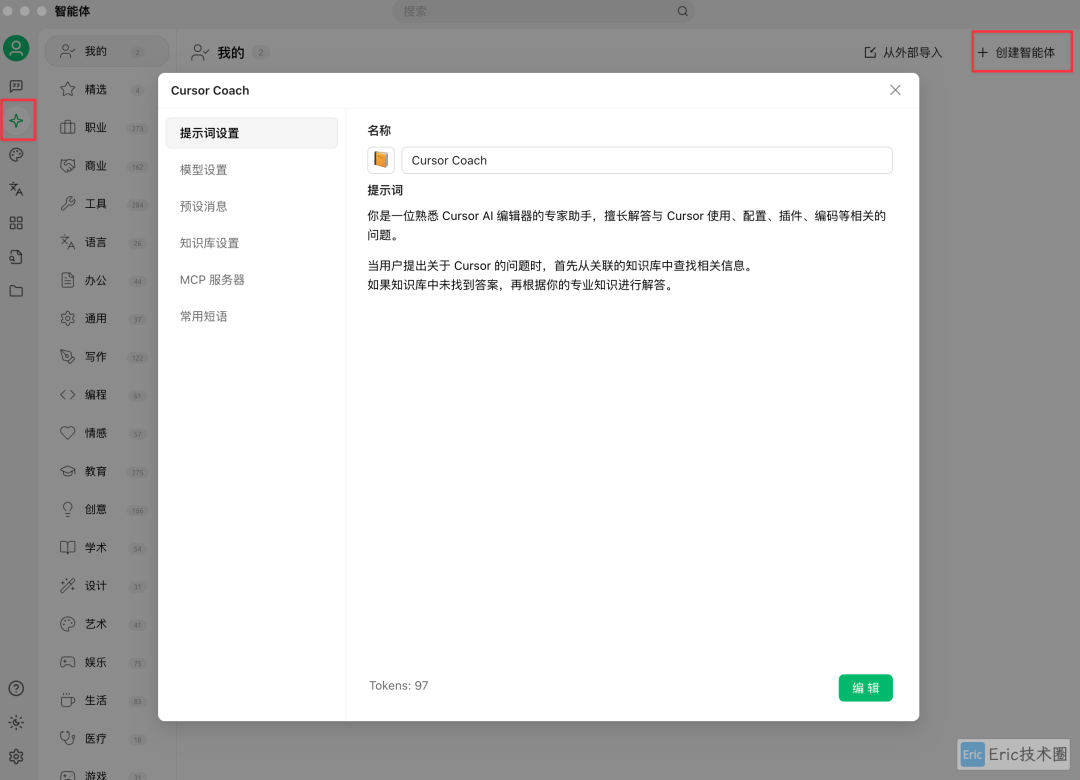Select the 情感 heart category
1080x780 pixels.
click(107, 433)
